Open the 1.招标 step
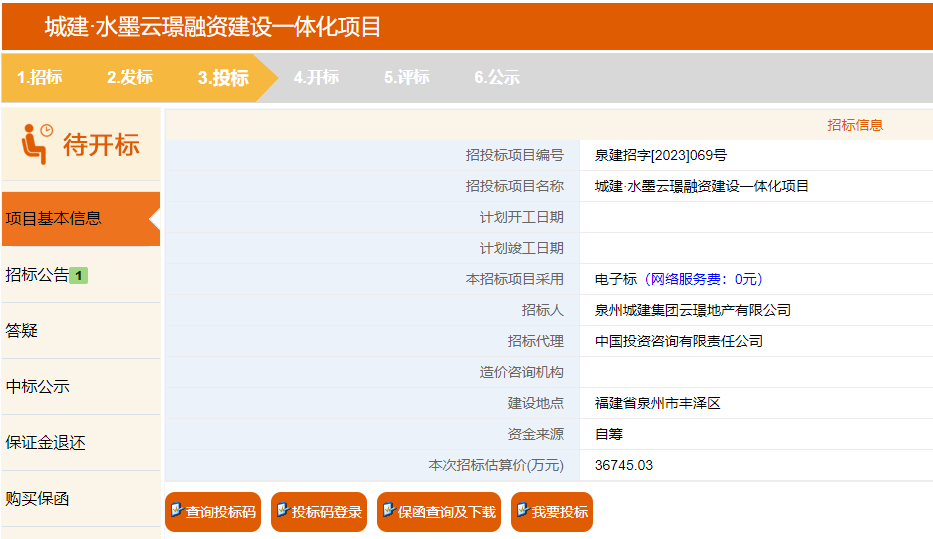The height and width of the screenshot is (539, 933). (40, 77)
